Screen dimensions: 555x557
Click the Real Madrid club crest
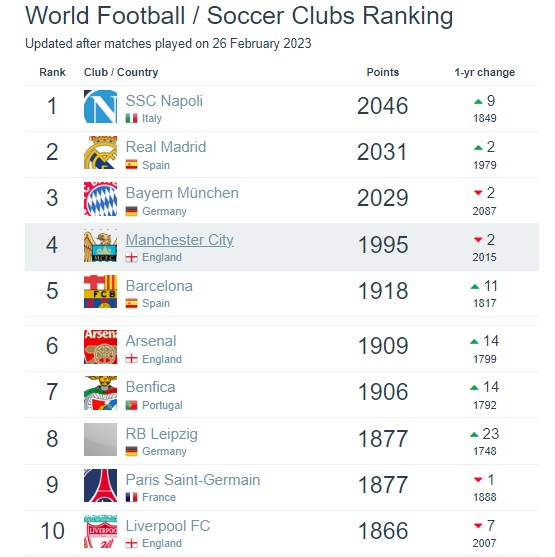(100, 153)
